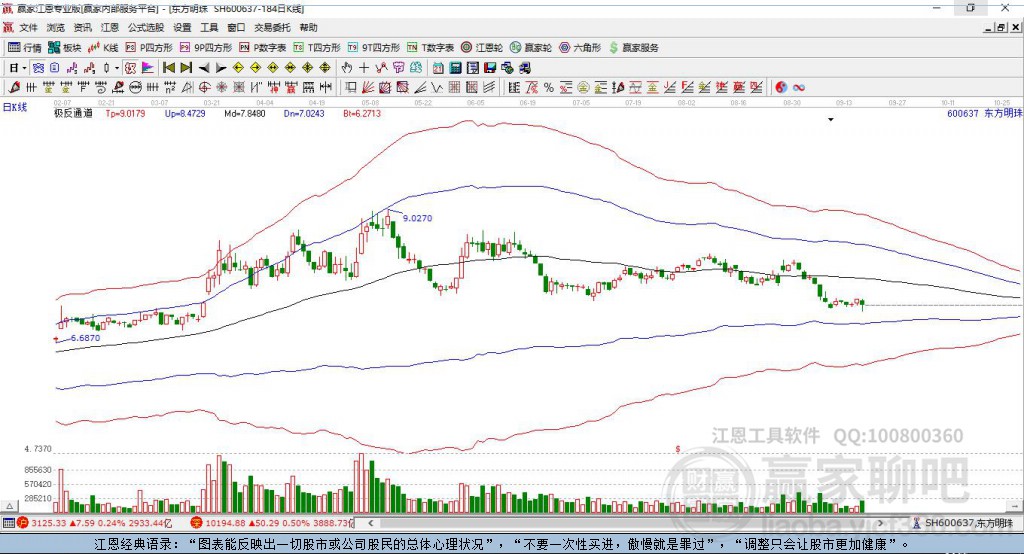Click the last yellow diamond arrow icon
Screen dimensions: 1024x554
(x=325, y=68)
